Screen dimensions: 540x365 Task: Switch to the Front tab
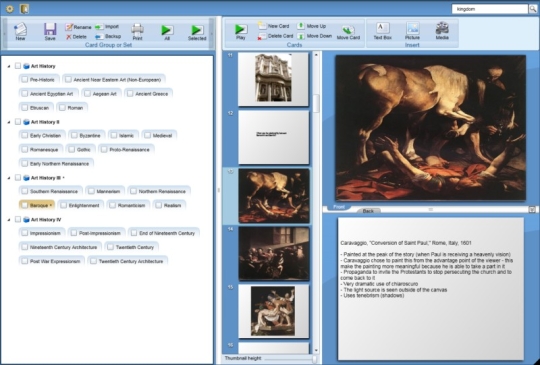[x=339, y=207]
